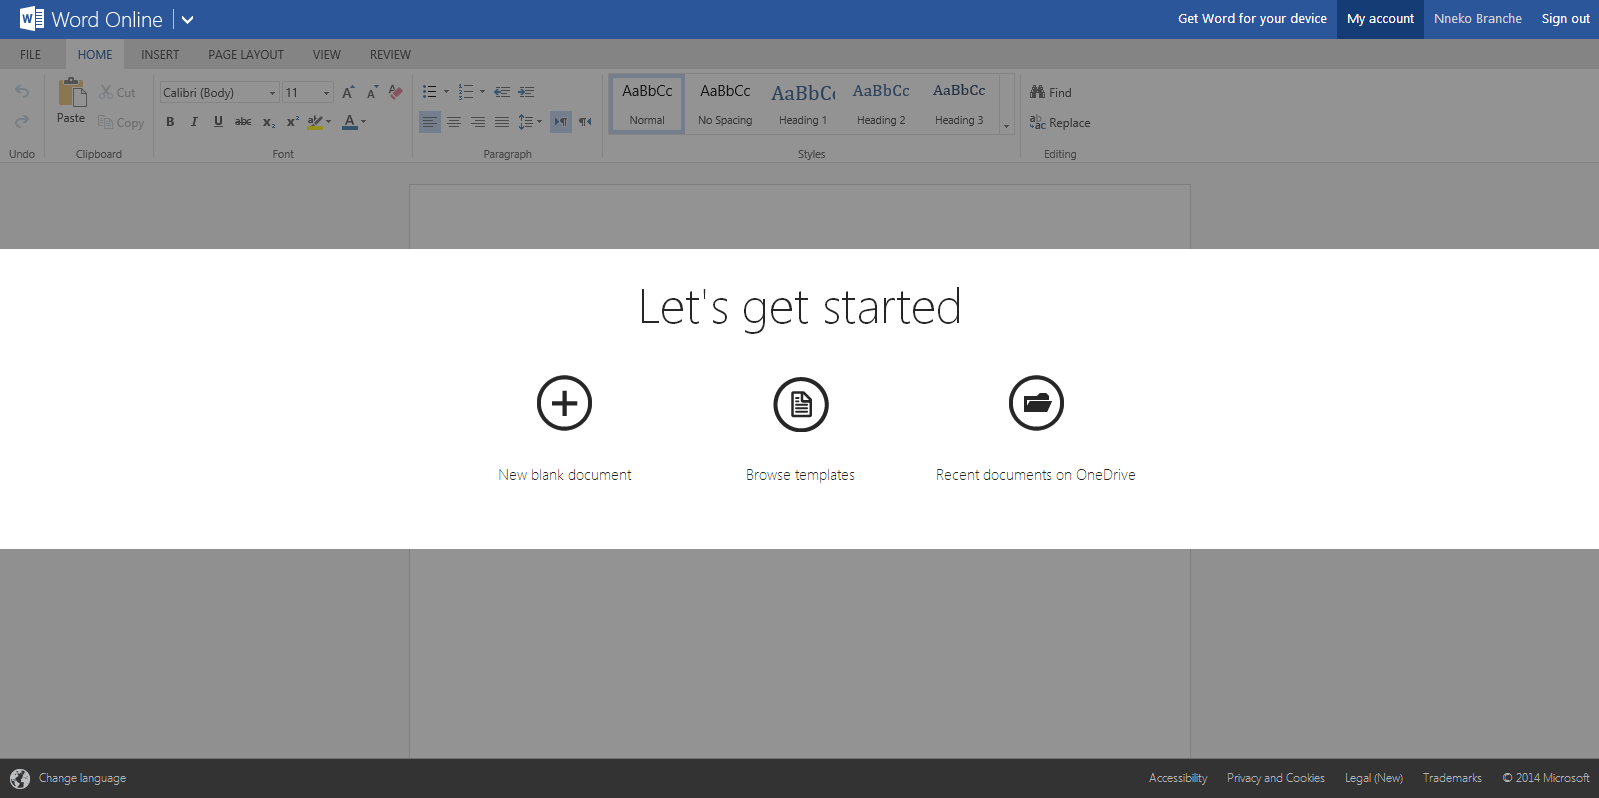1599x798 pixels.
Task: Open the PAGE LAYOUT tab
Action: tap(246, 55)
